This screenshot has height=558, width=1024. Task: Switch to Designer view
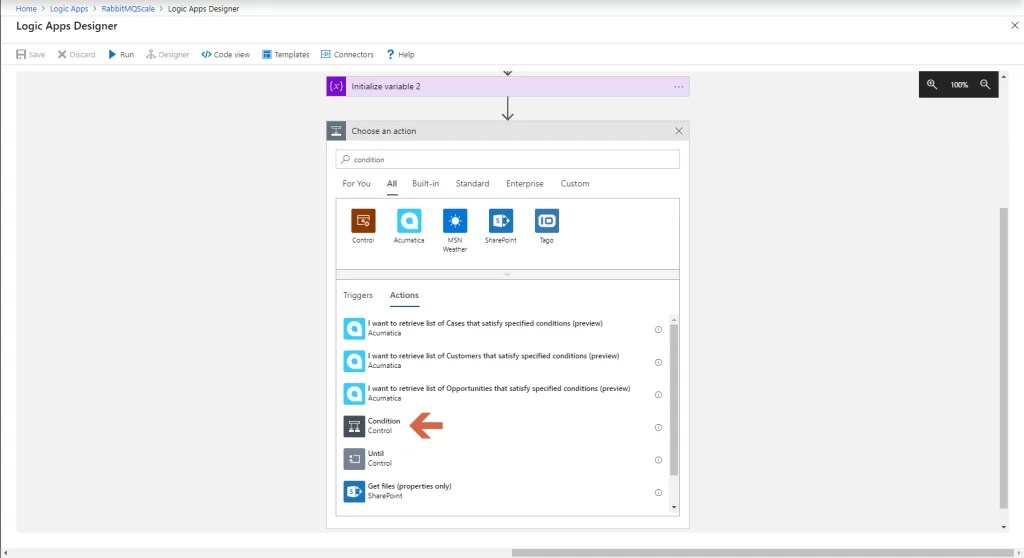168,54
